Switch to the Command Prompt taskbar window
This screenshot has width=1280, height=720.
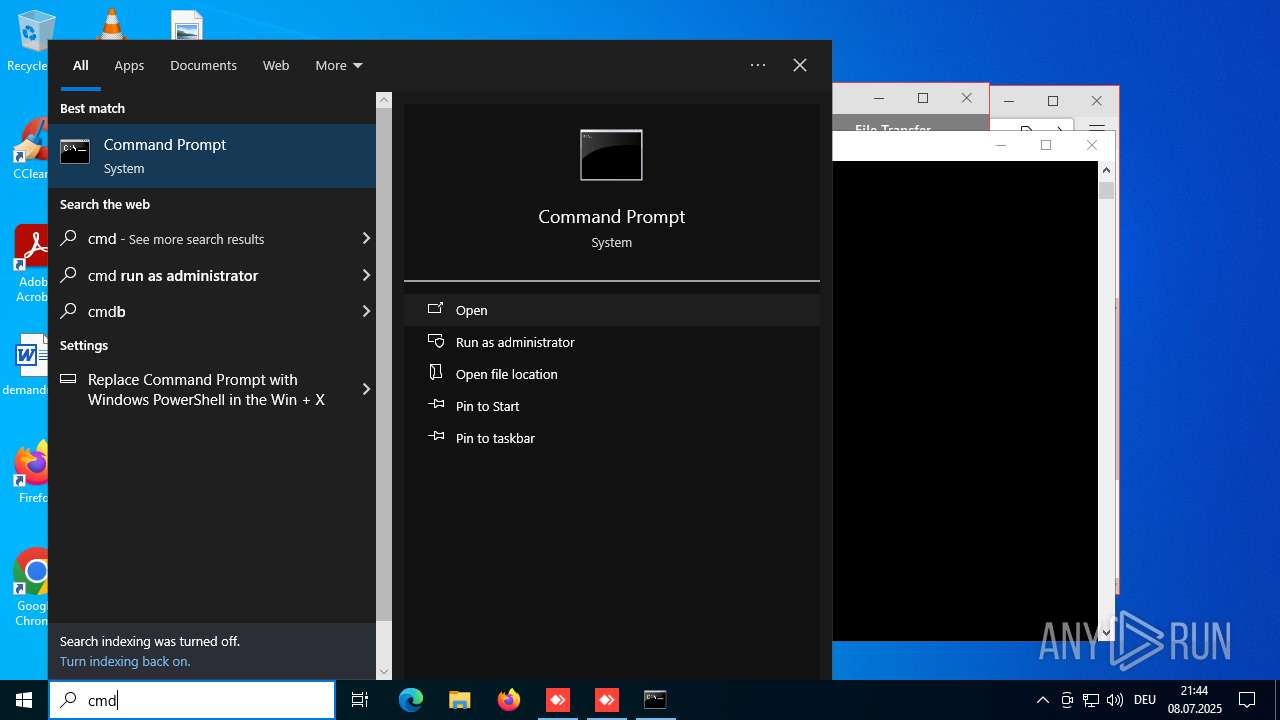coord(655,700)
